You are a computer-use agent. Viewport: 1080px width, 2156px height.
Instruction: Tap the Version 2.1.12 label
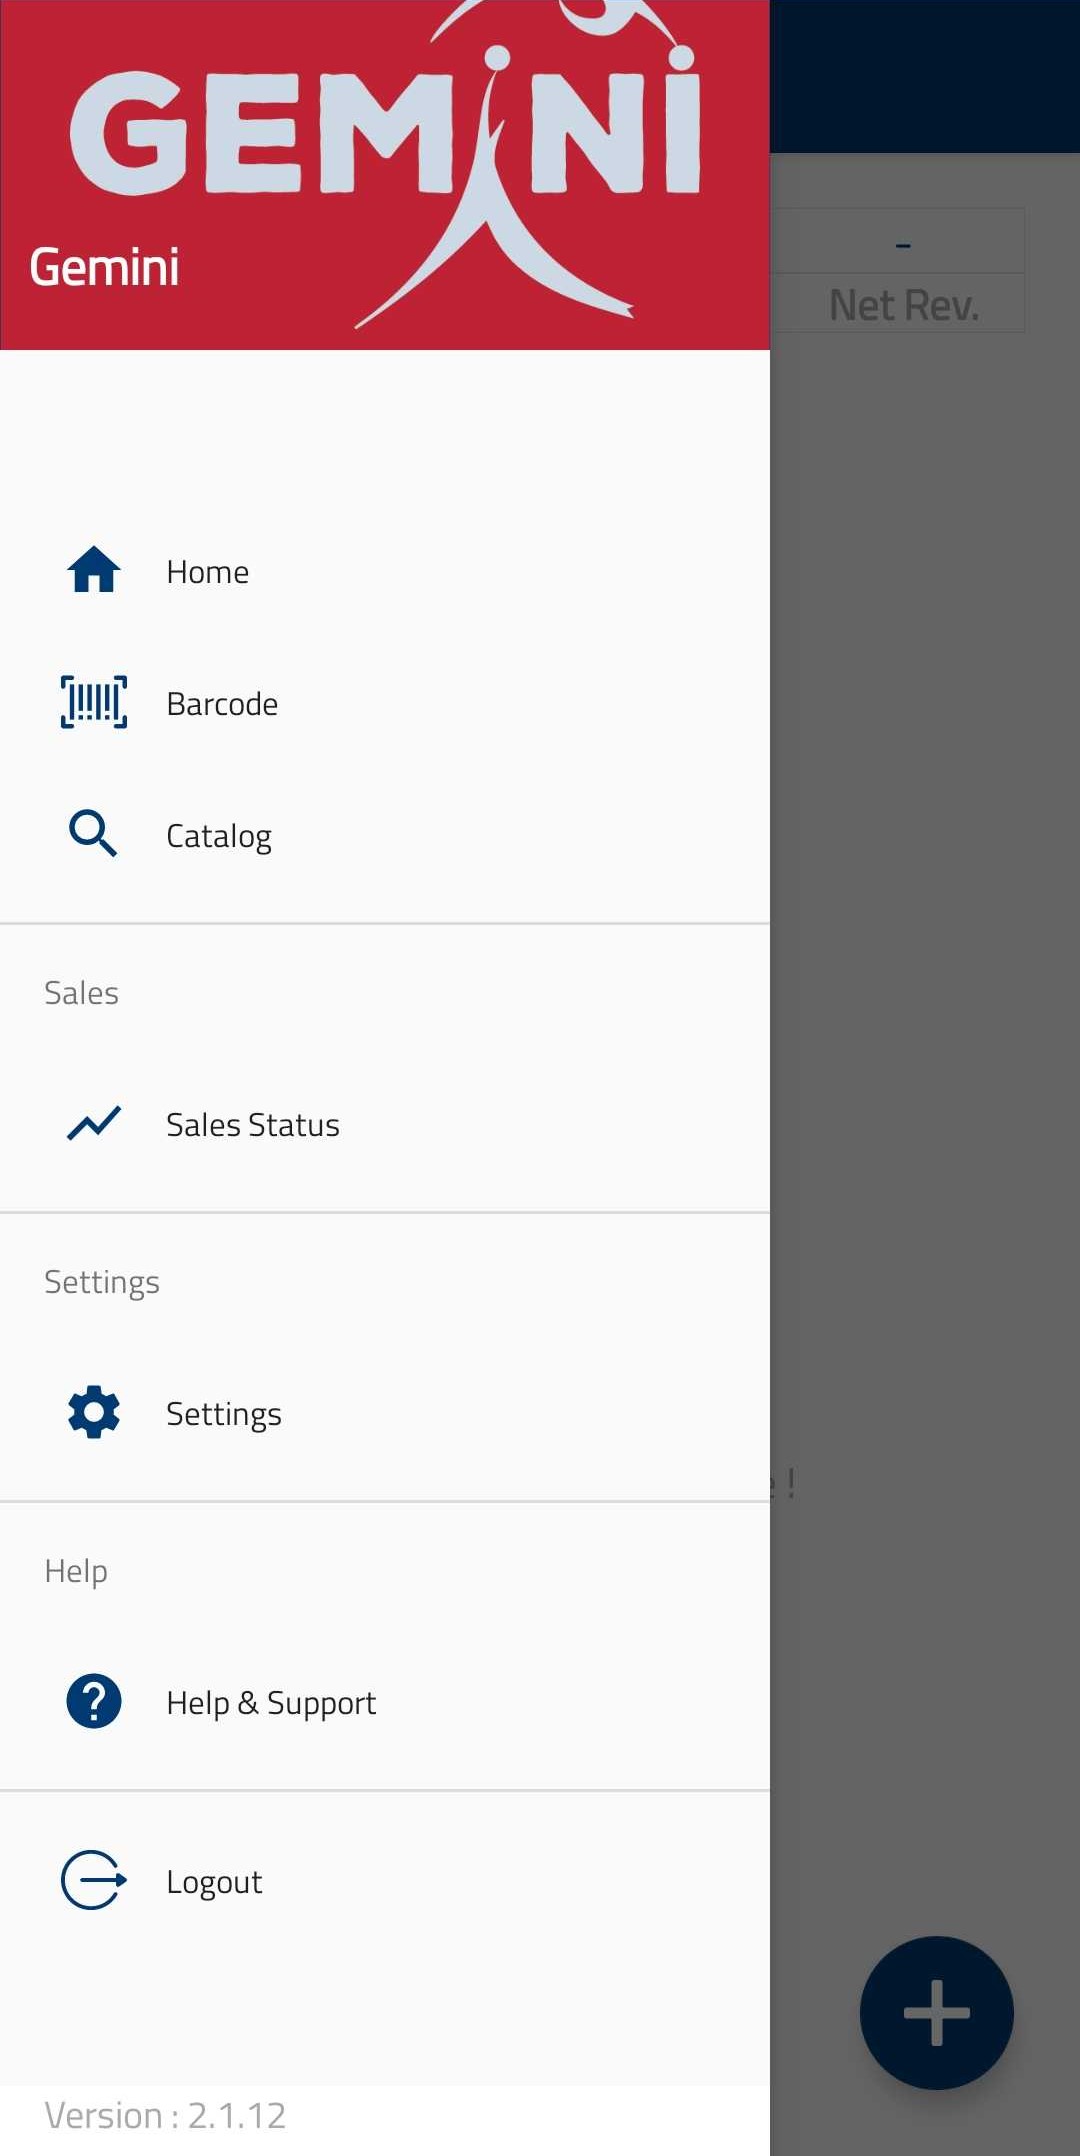(165, 2115)
